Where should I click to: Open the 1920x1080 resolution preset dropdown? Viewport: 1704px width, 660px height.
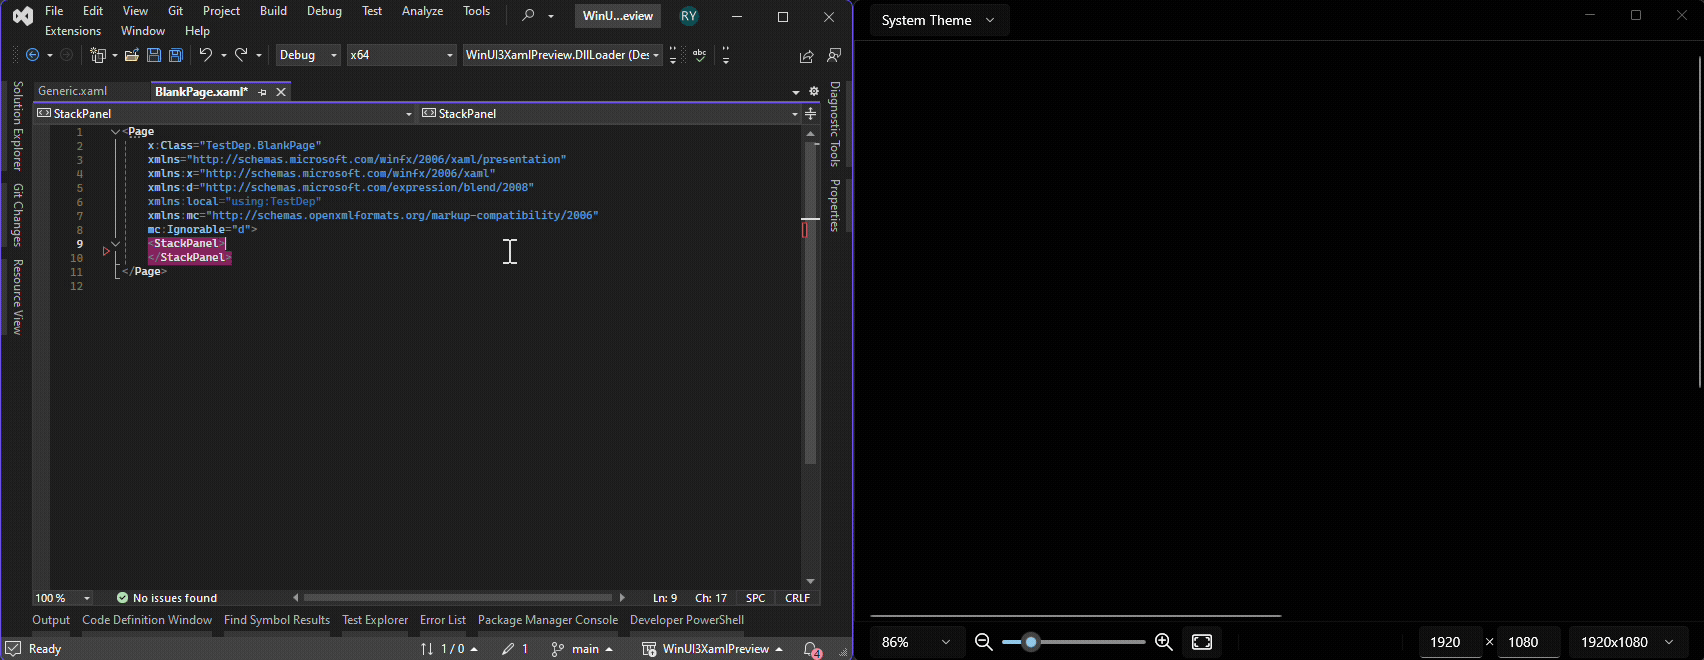[x=1627, y=642]
